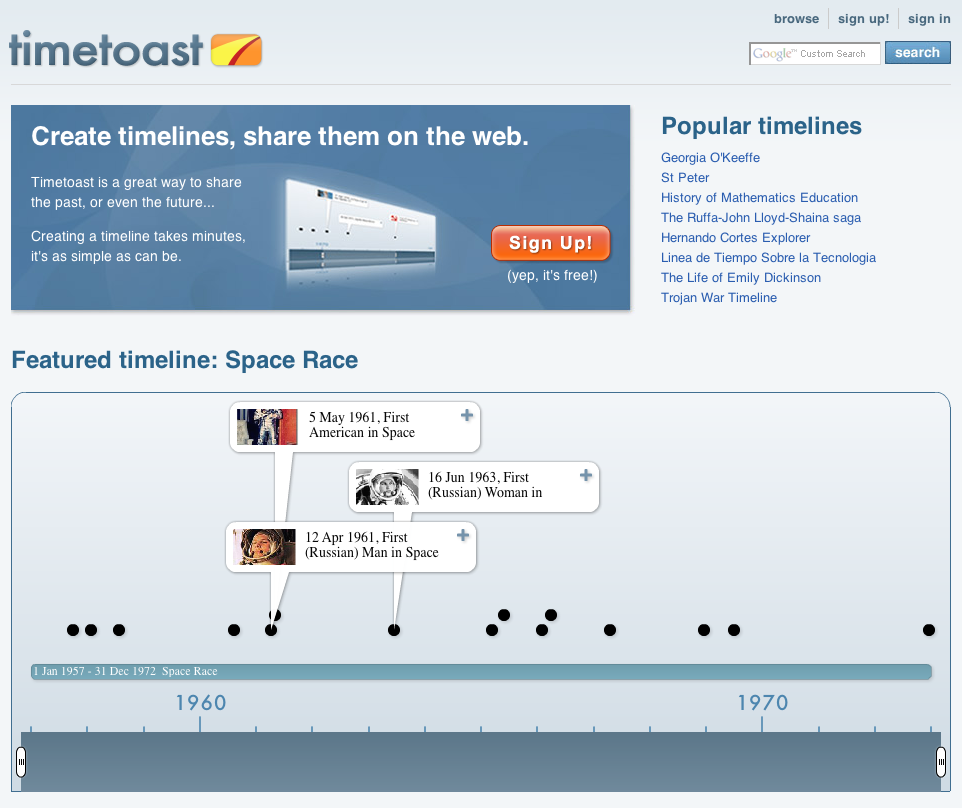The width and height of the screenshot is (962, 808).
Task: Expand the First American in Space event
Action: click(467, 415)
